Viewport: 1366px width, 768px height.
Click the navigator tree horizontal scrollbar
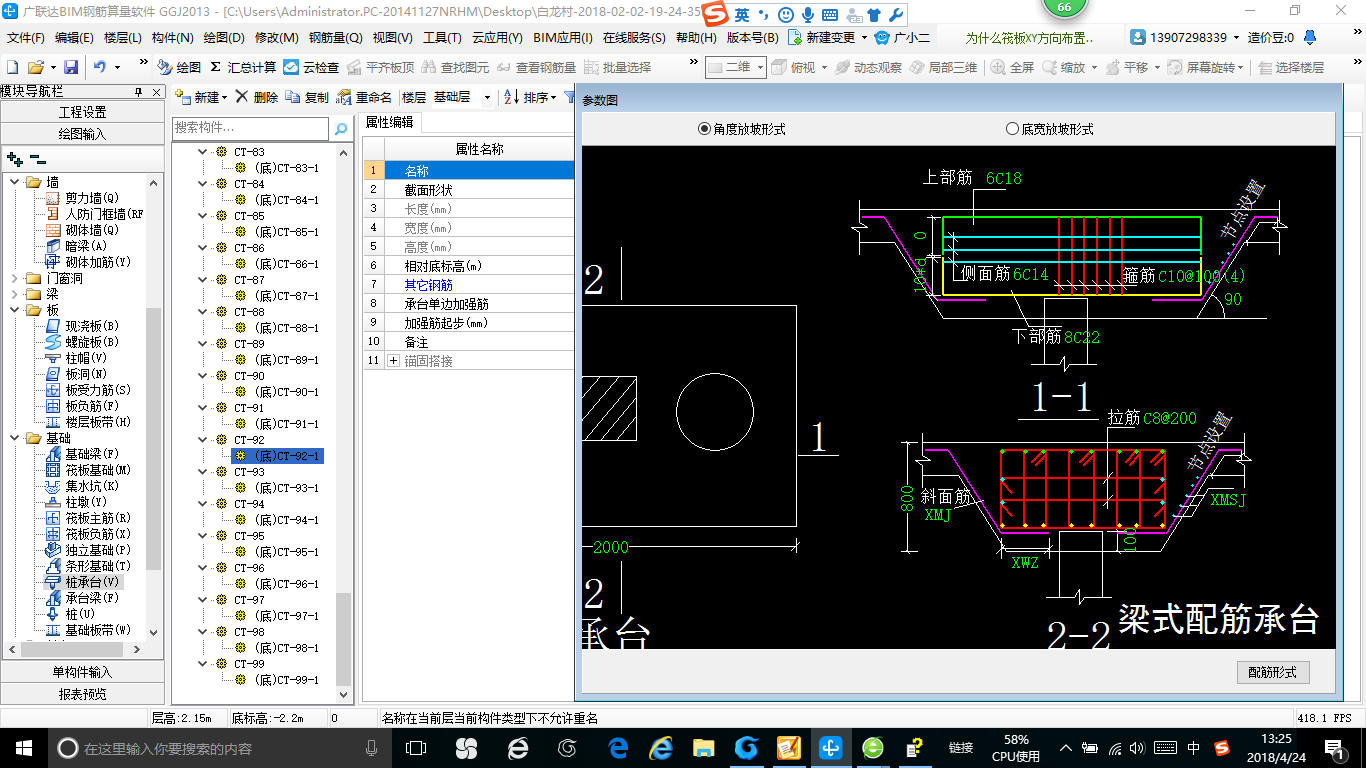pyautogui.click(x=73, y=650)
